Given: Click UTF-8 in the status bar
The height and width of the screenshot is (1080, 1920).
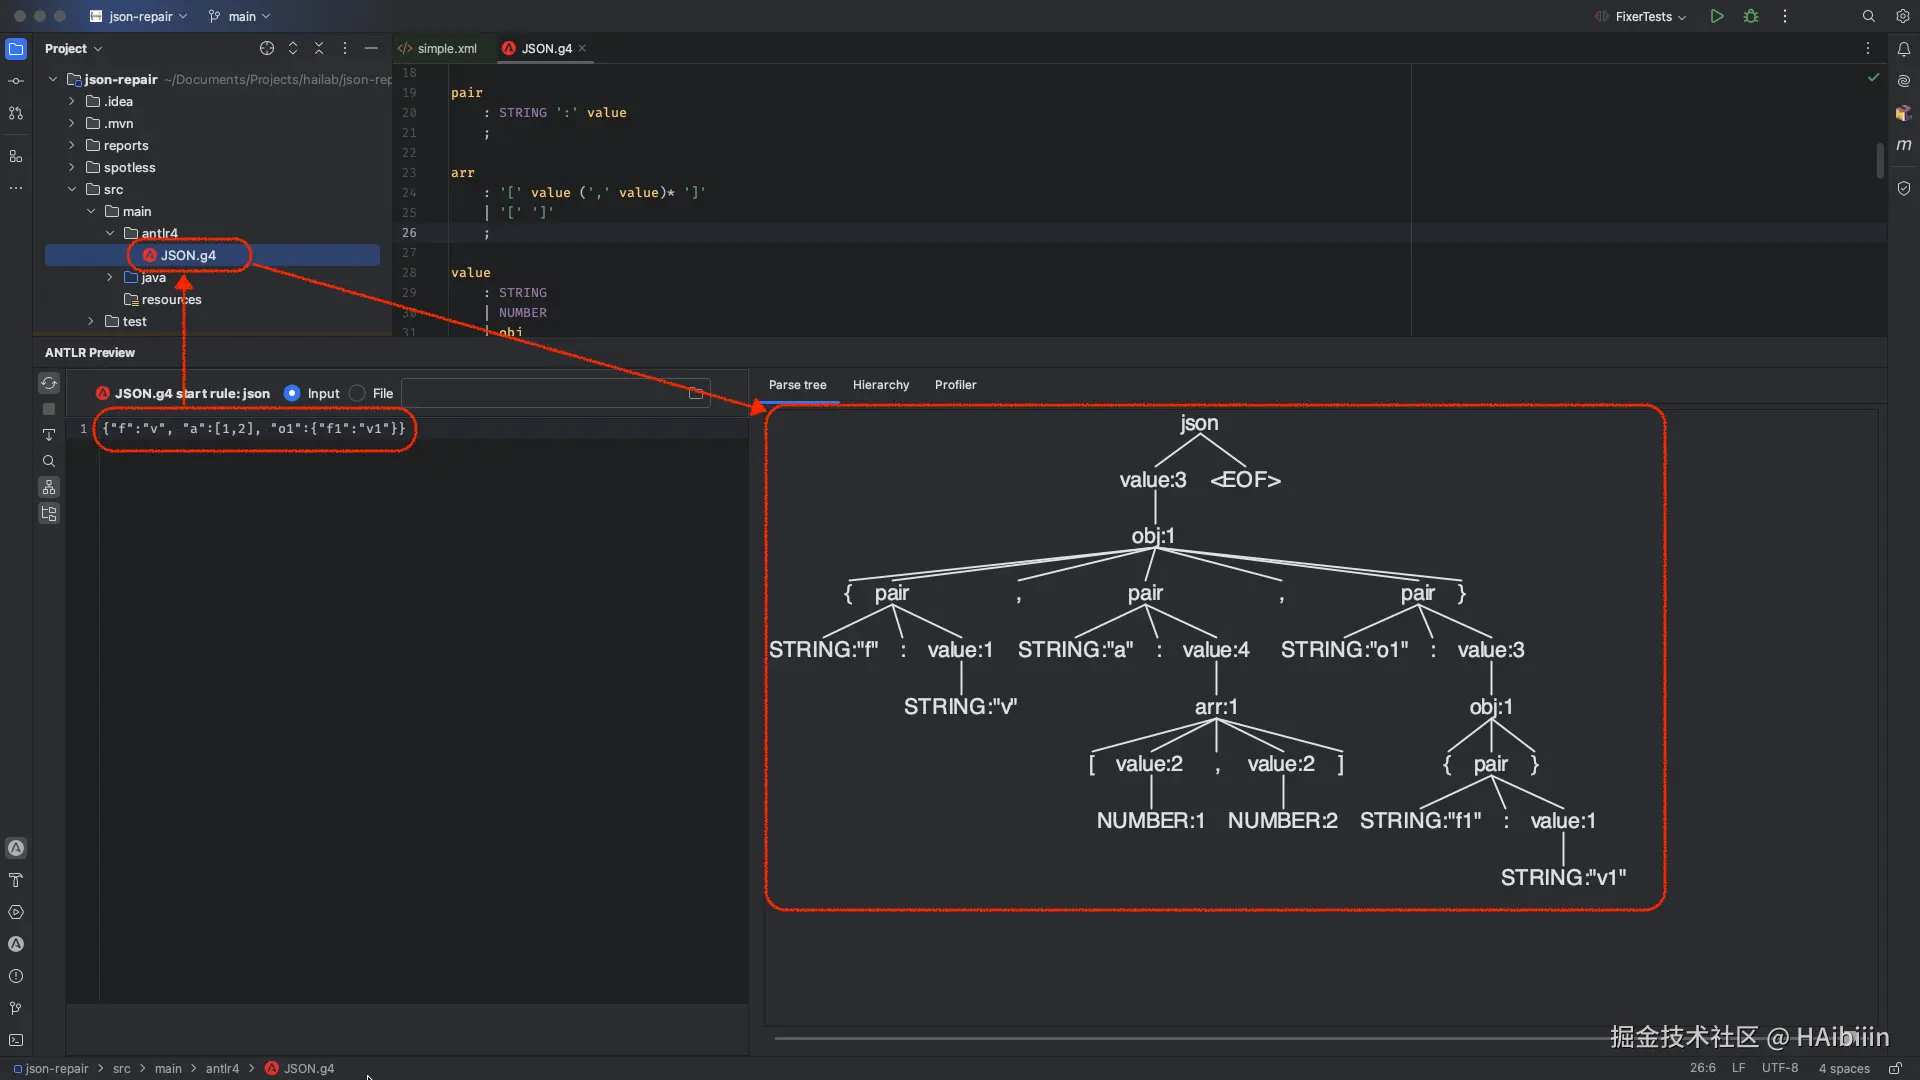Looking at the screenshot, I should (1780, 1068).
